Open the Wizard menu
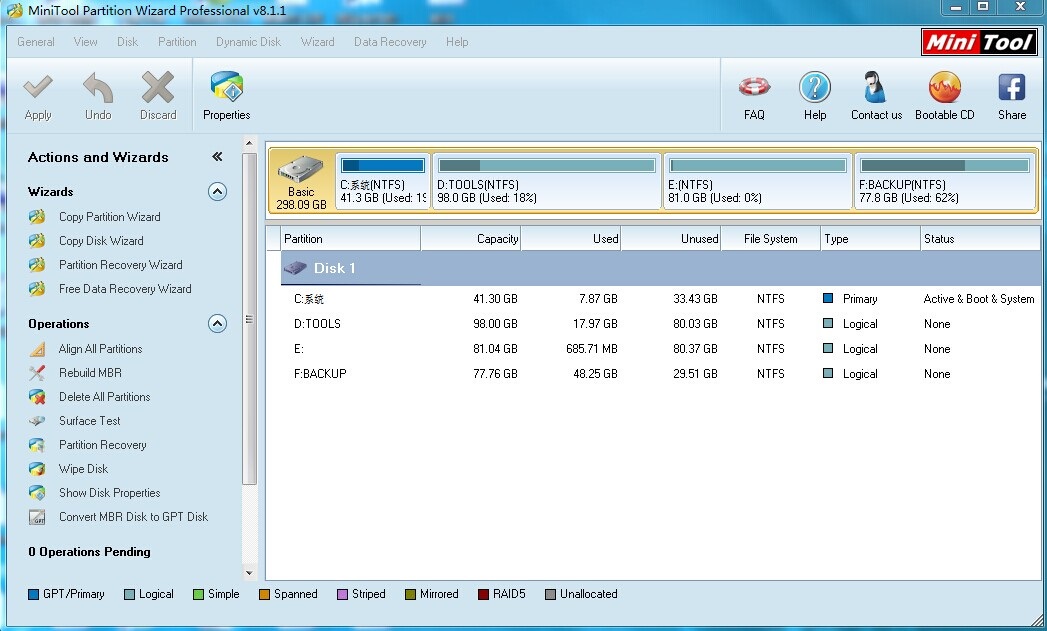1047x631 pixels. (317, 42)
